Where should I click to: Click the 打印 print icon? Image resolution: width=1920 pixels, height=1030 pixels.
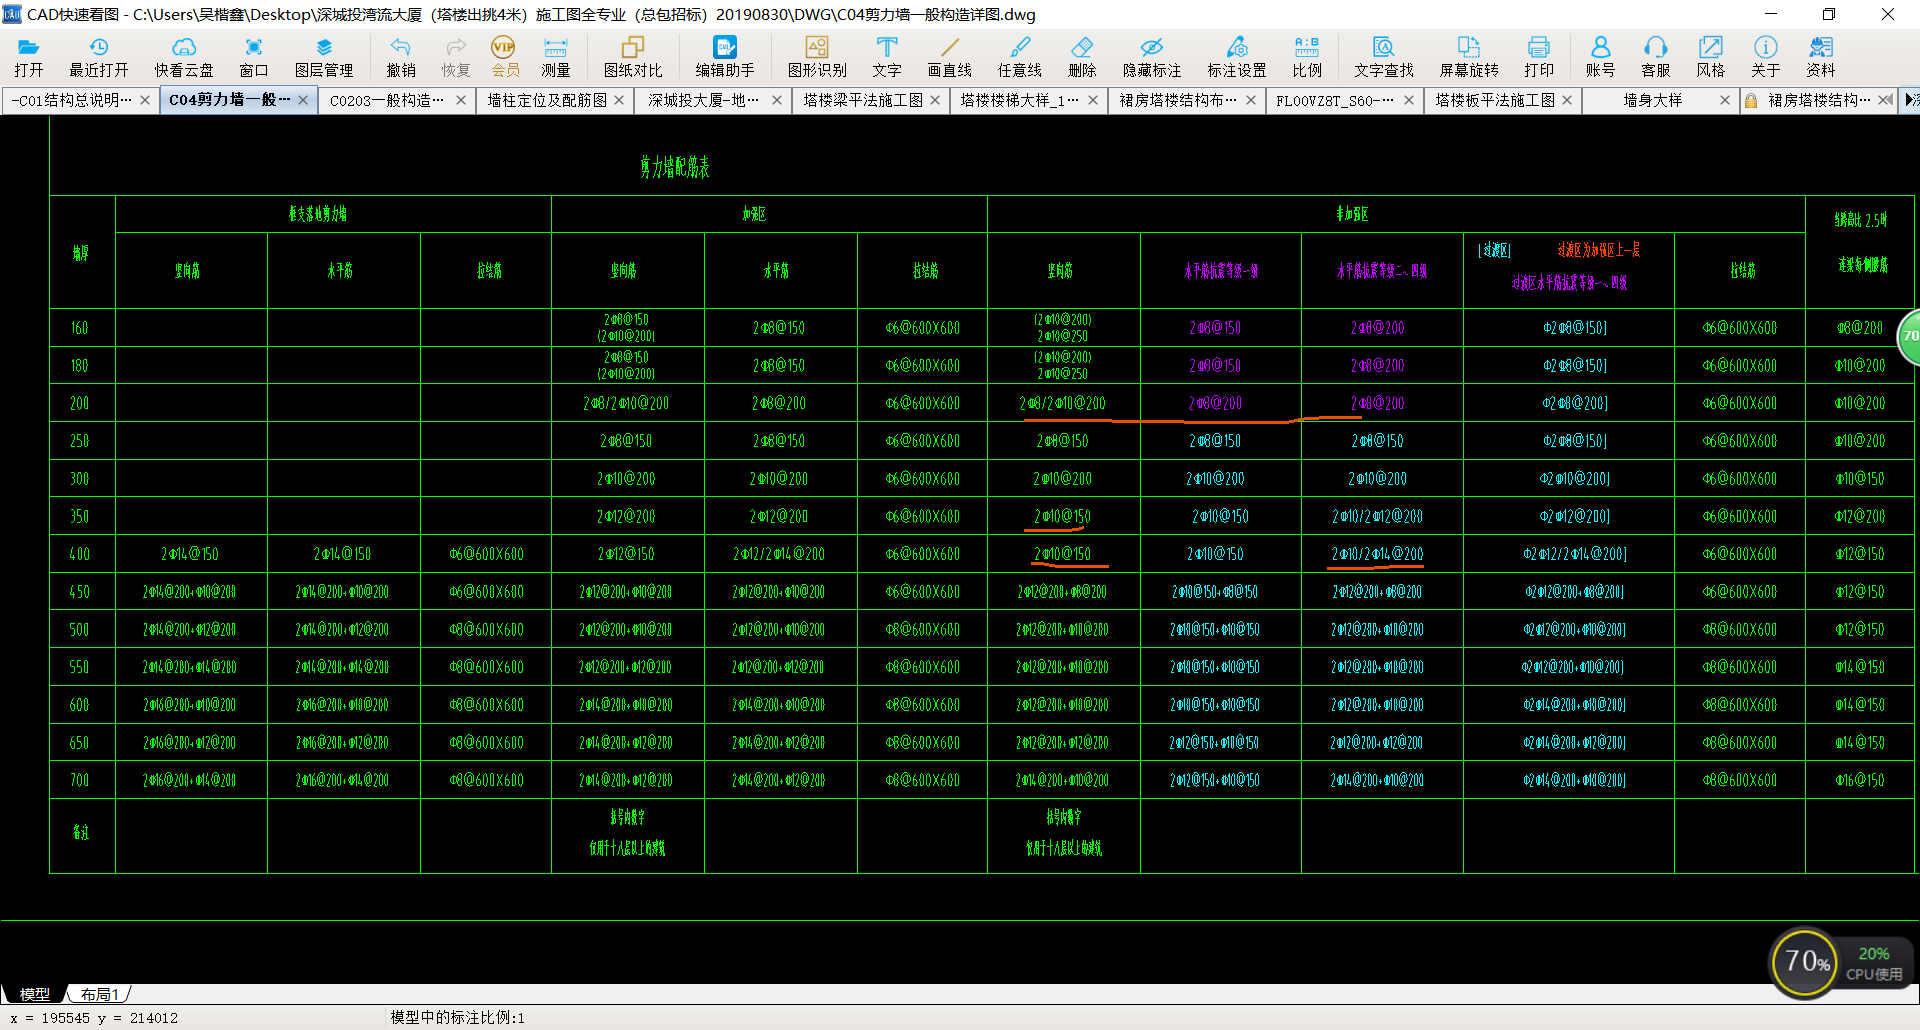coord(1539,57)
